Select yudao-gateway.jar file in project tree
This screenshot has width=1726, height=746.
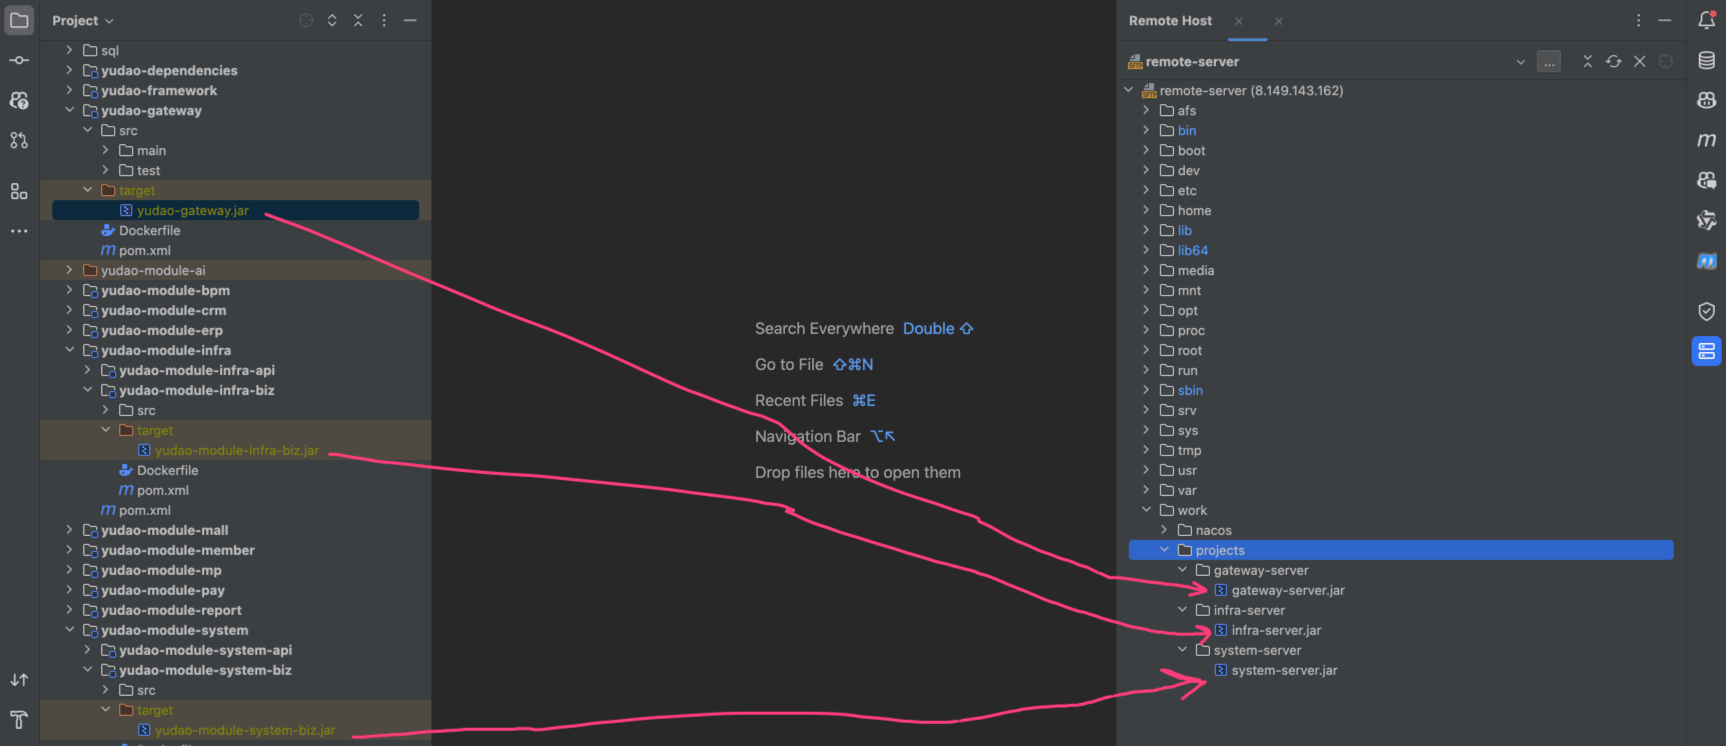click(192, 210)
